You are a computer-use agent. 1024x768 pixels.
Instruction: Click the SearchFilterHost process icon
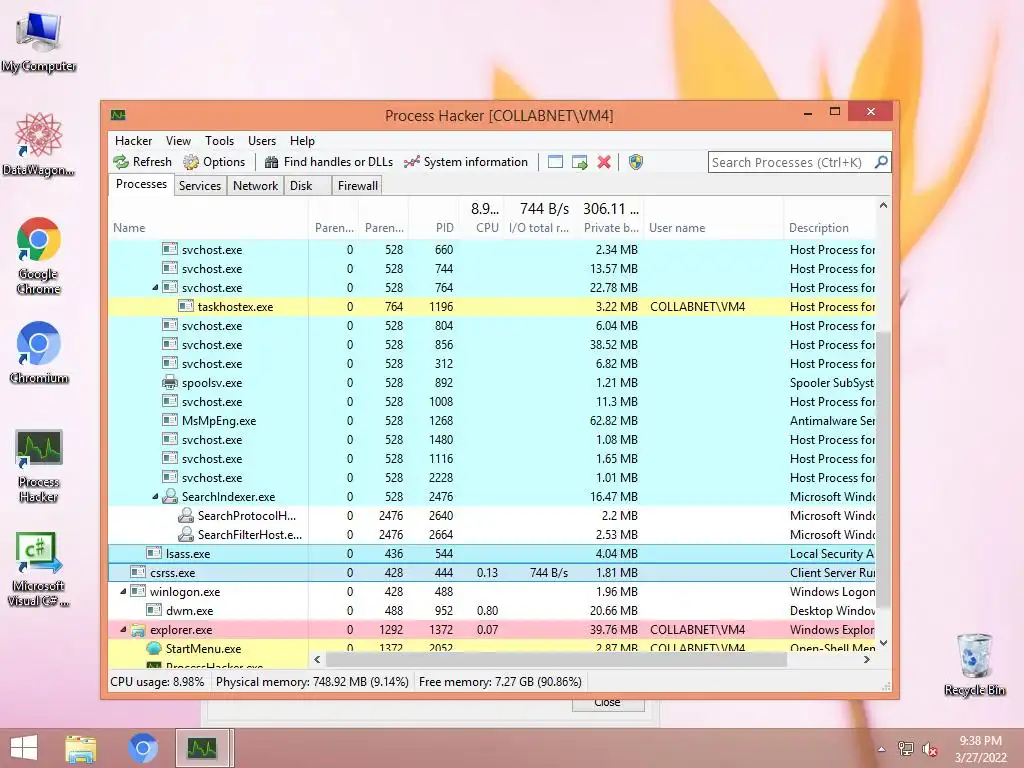point(186,534)
